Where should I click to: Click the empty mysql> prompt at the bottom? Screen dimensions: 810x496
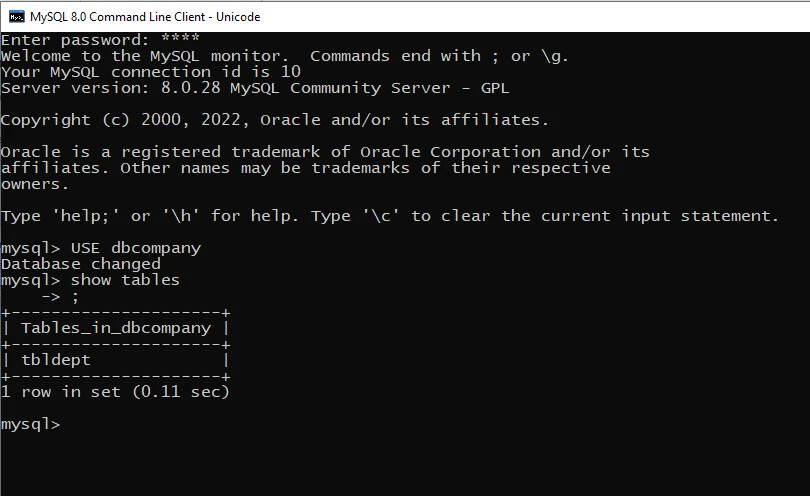[30, 424]
